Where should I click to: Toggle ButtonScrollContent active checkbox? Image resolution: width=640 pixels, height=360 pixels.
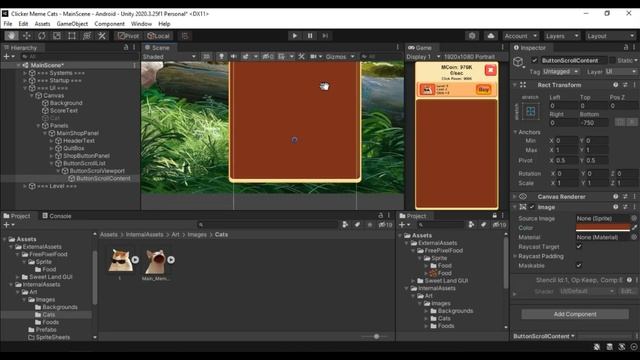pos(534,60)
